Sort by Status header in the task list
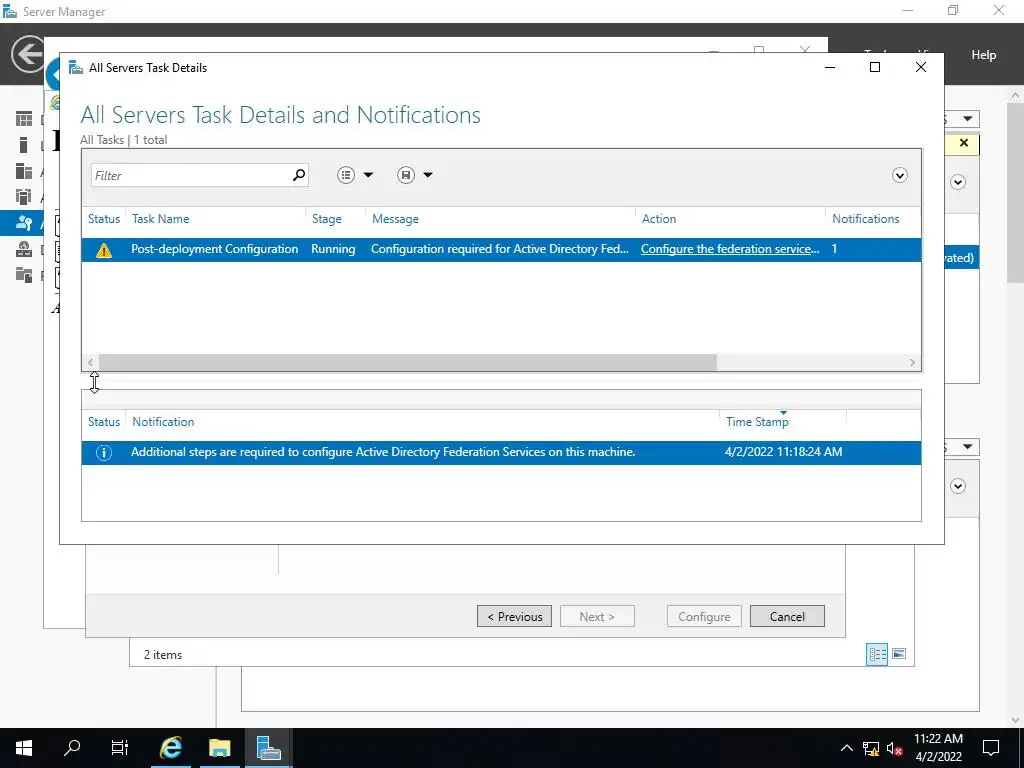1024x768 pixels. click(x=104, y=219)
